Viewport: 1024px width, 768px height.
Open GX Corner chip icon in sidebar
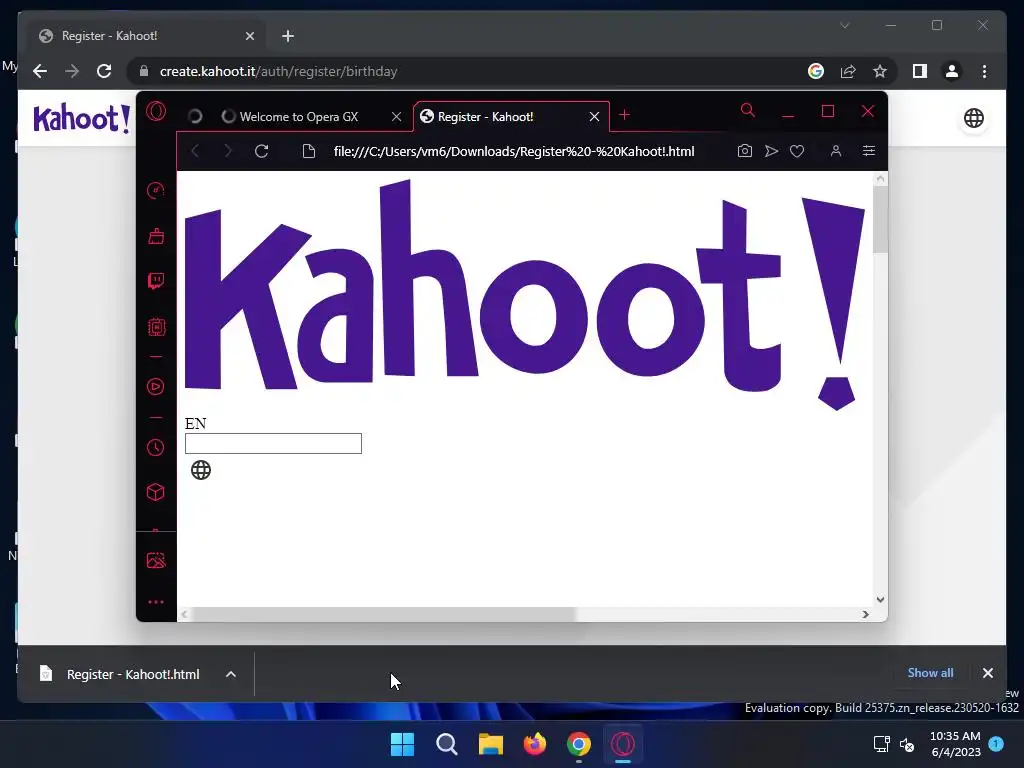coord(156,327)
